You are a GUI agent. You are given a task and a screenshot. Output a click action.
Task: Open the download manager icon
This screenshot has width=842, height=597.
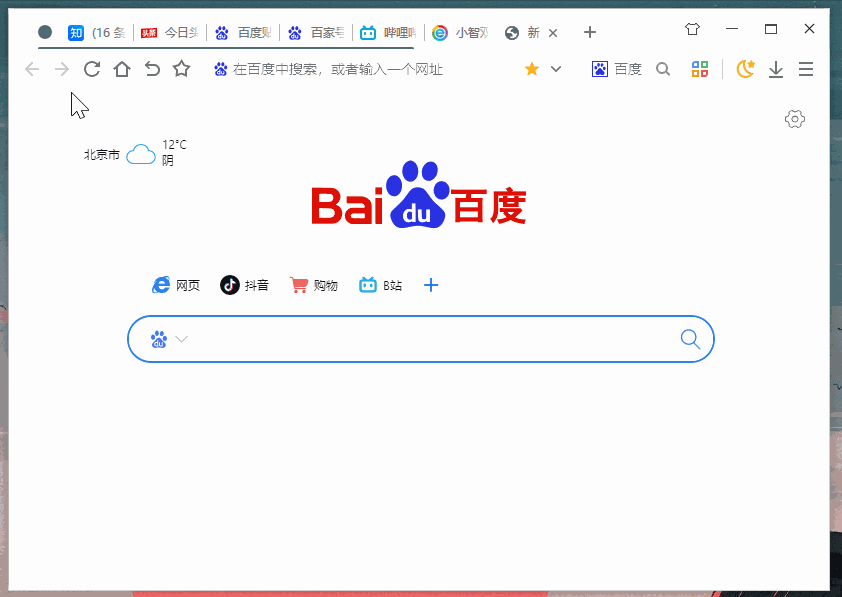776,69
